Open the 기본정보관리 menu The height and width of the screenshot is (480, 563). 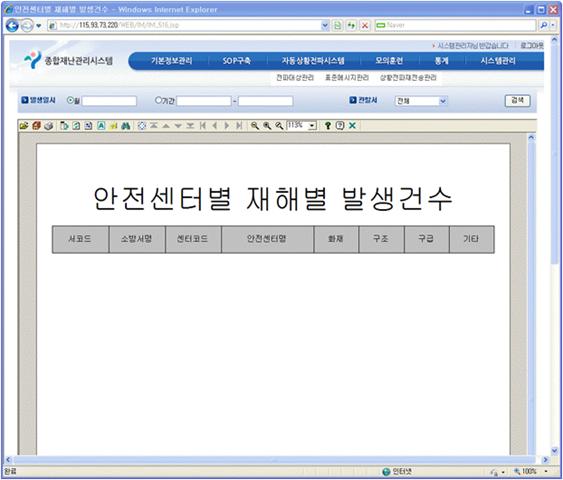172,61
